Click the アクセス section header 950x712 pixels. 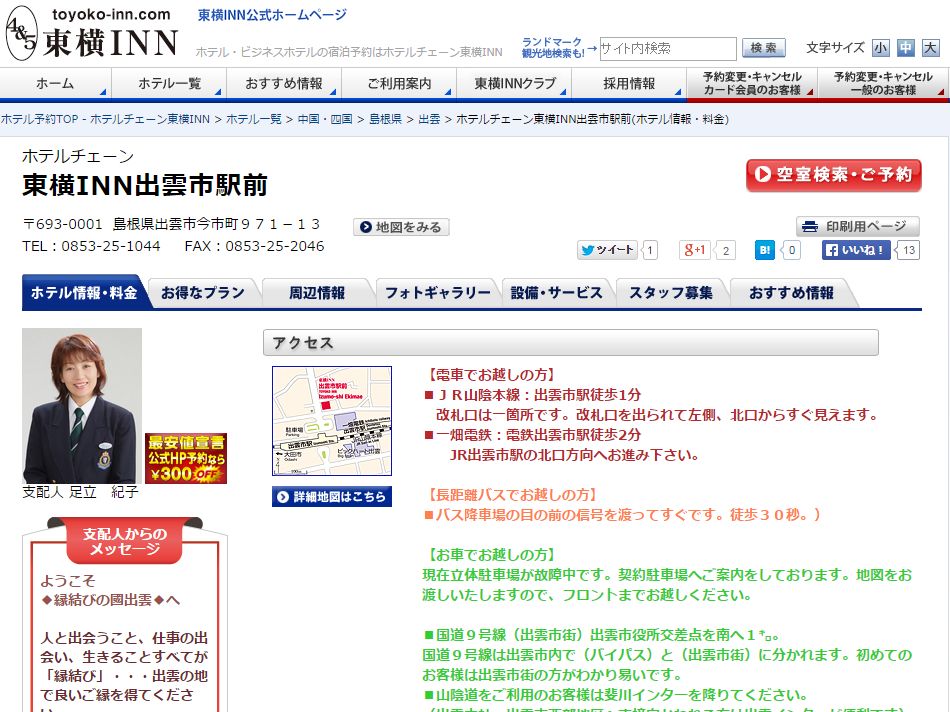coord(571,342)
